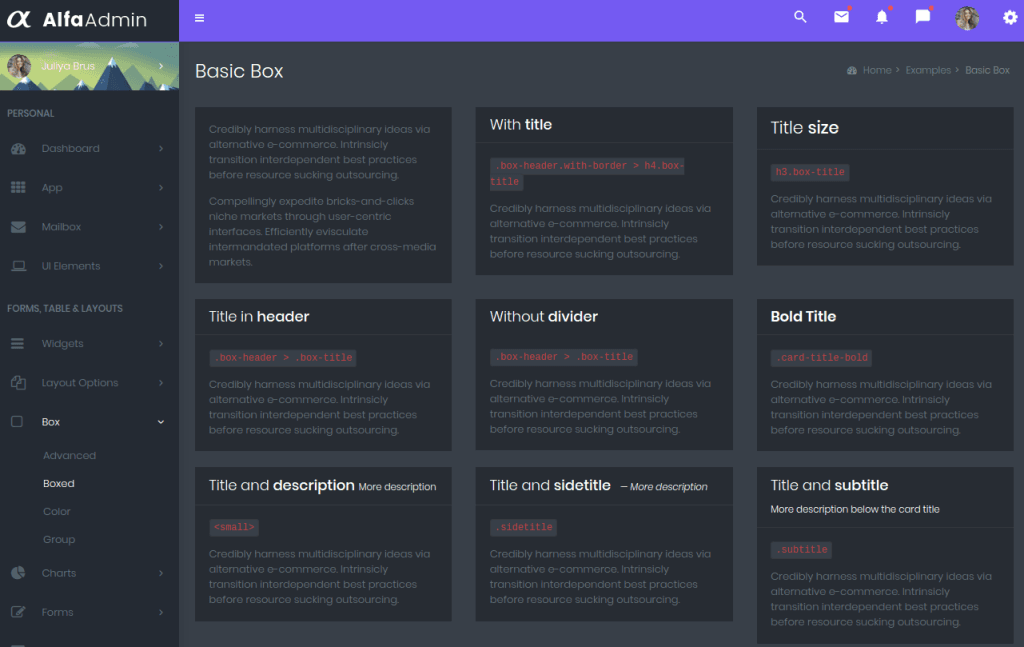This screenshot has height=647, width=1024.
Task: Expand the Layout Options chevron
Action: (x=161, y=383)
